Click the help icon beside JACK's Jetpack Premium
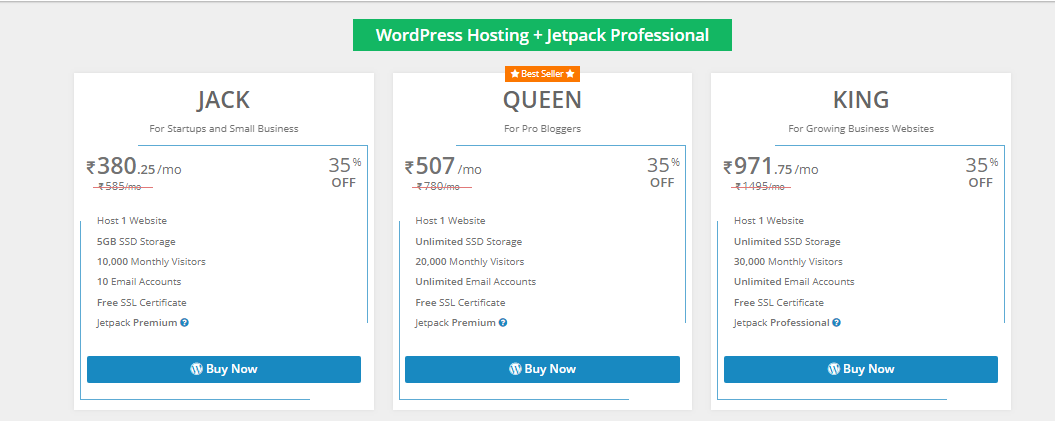The width and height of the screenshot is (1055, 421). (x=184, y=323)
